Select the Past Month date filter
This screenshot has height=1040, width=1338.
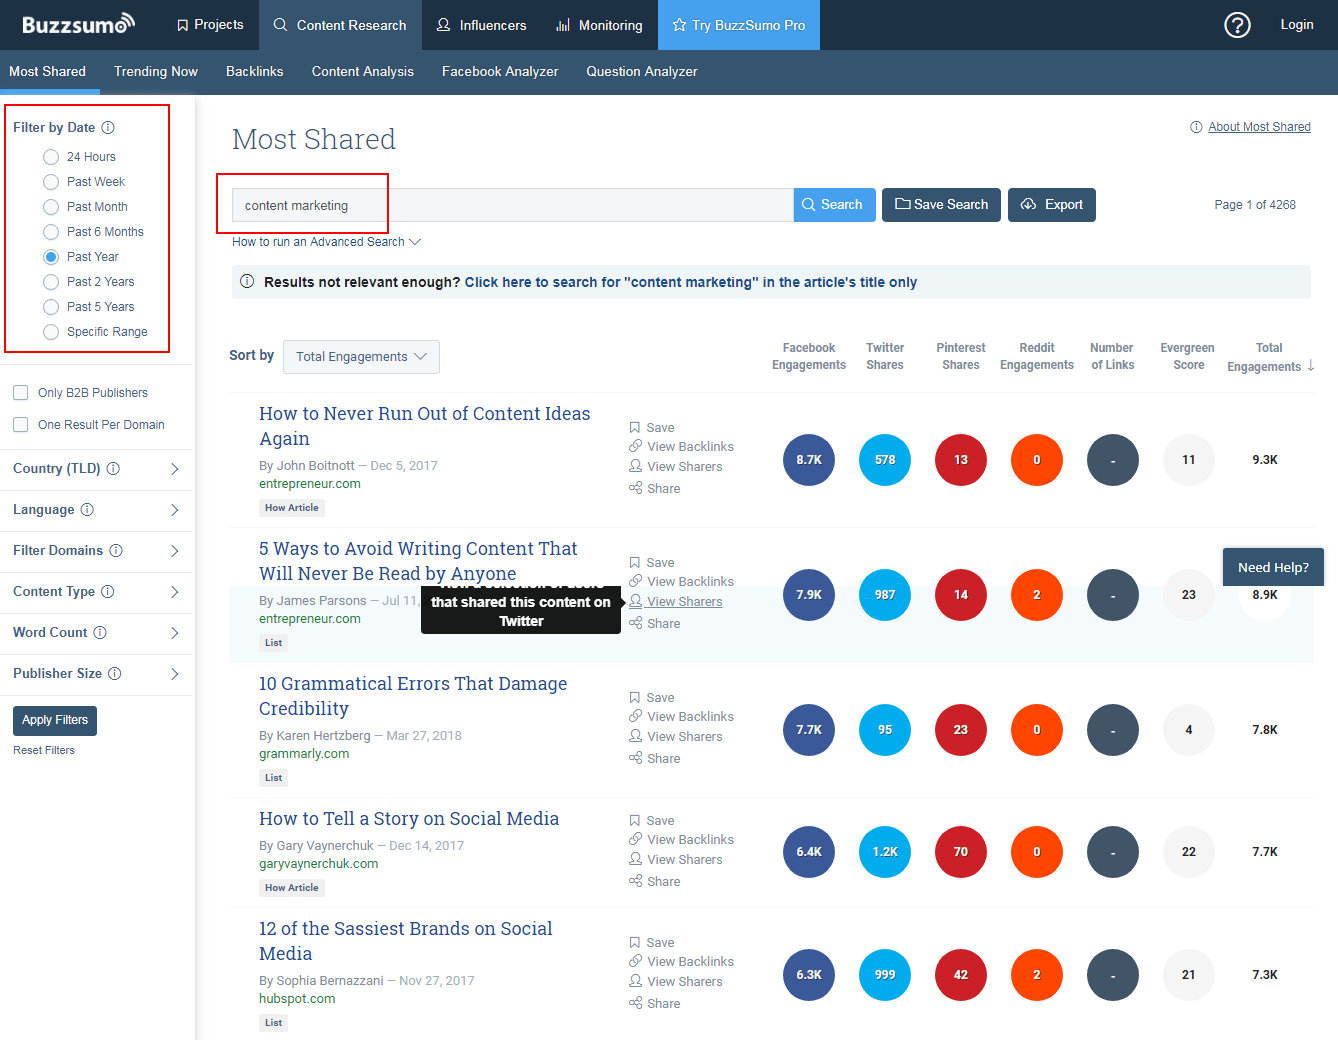pyautogui.click(x=51, y=207)
